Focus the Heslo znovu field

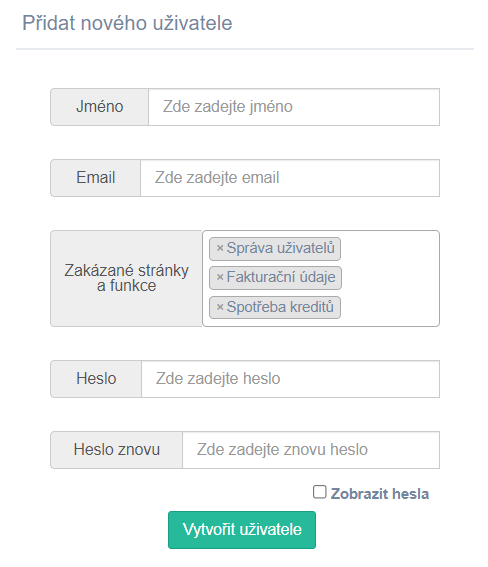click(311, 450)
